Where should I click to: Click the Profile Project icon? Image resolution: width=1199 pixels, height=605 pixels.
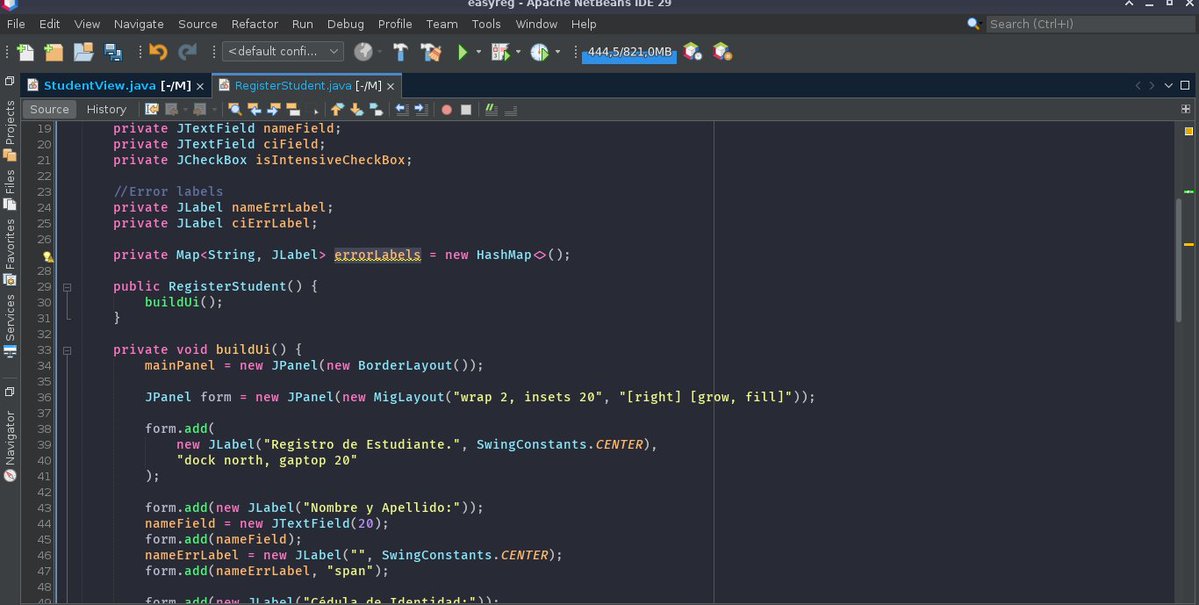click(540, 52)
